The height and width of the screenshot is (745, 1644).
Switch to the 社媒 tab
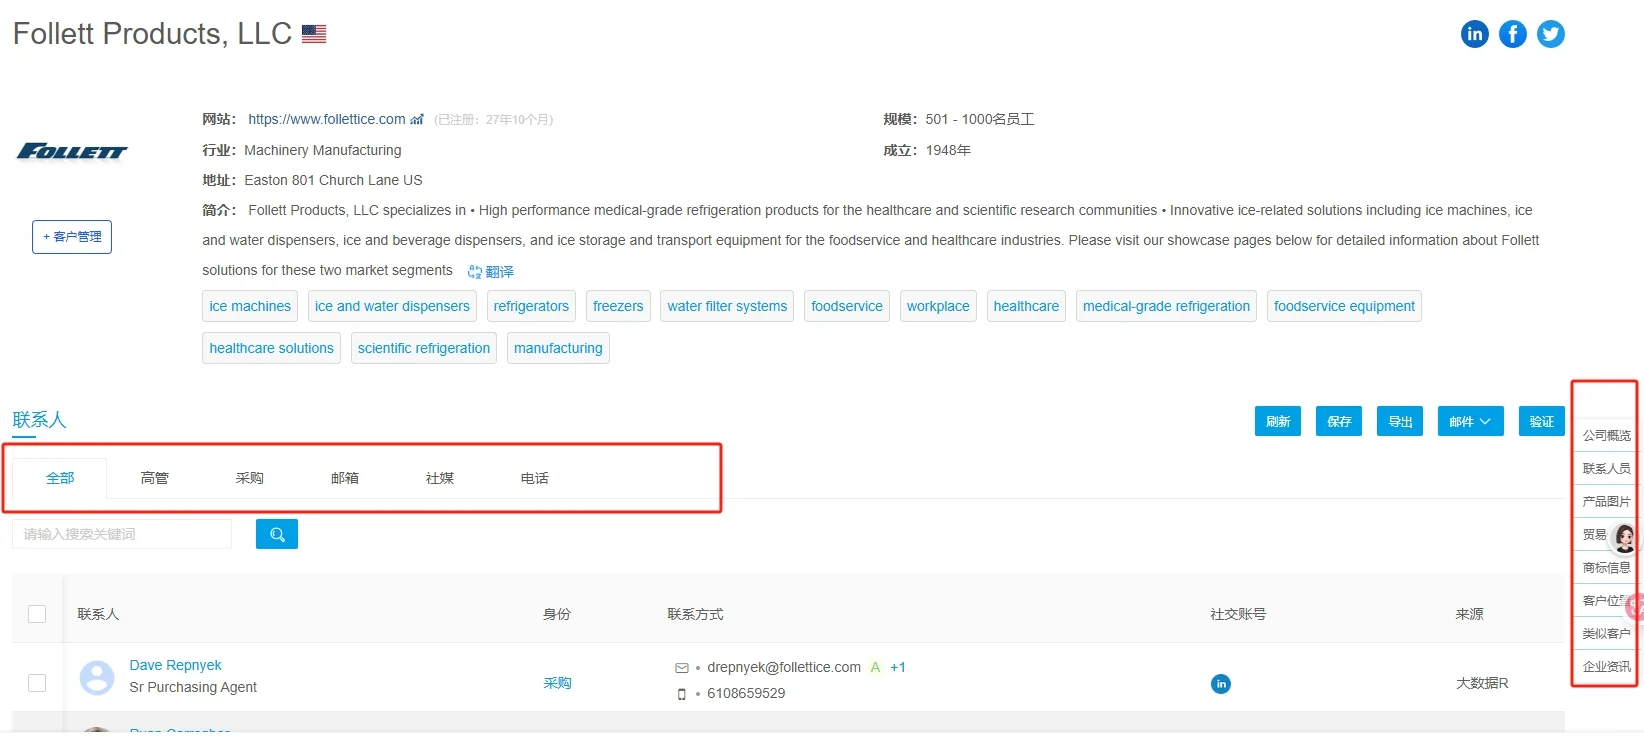pos(440,478)
